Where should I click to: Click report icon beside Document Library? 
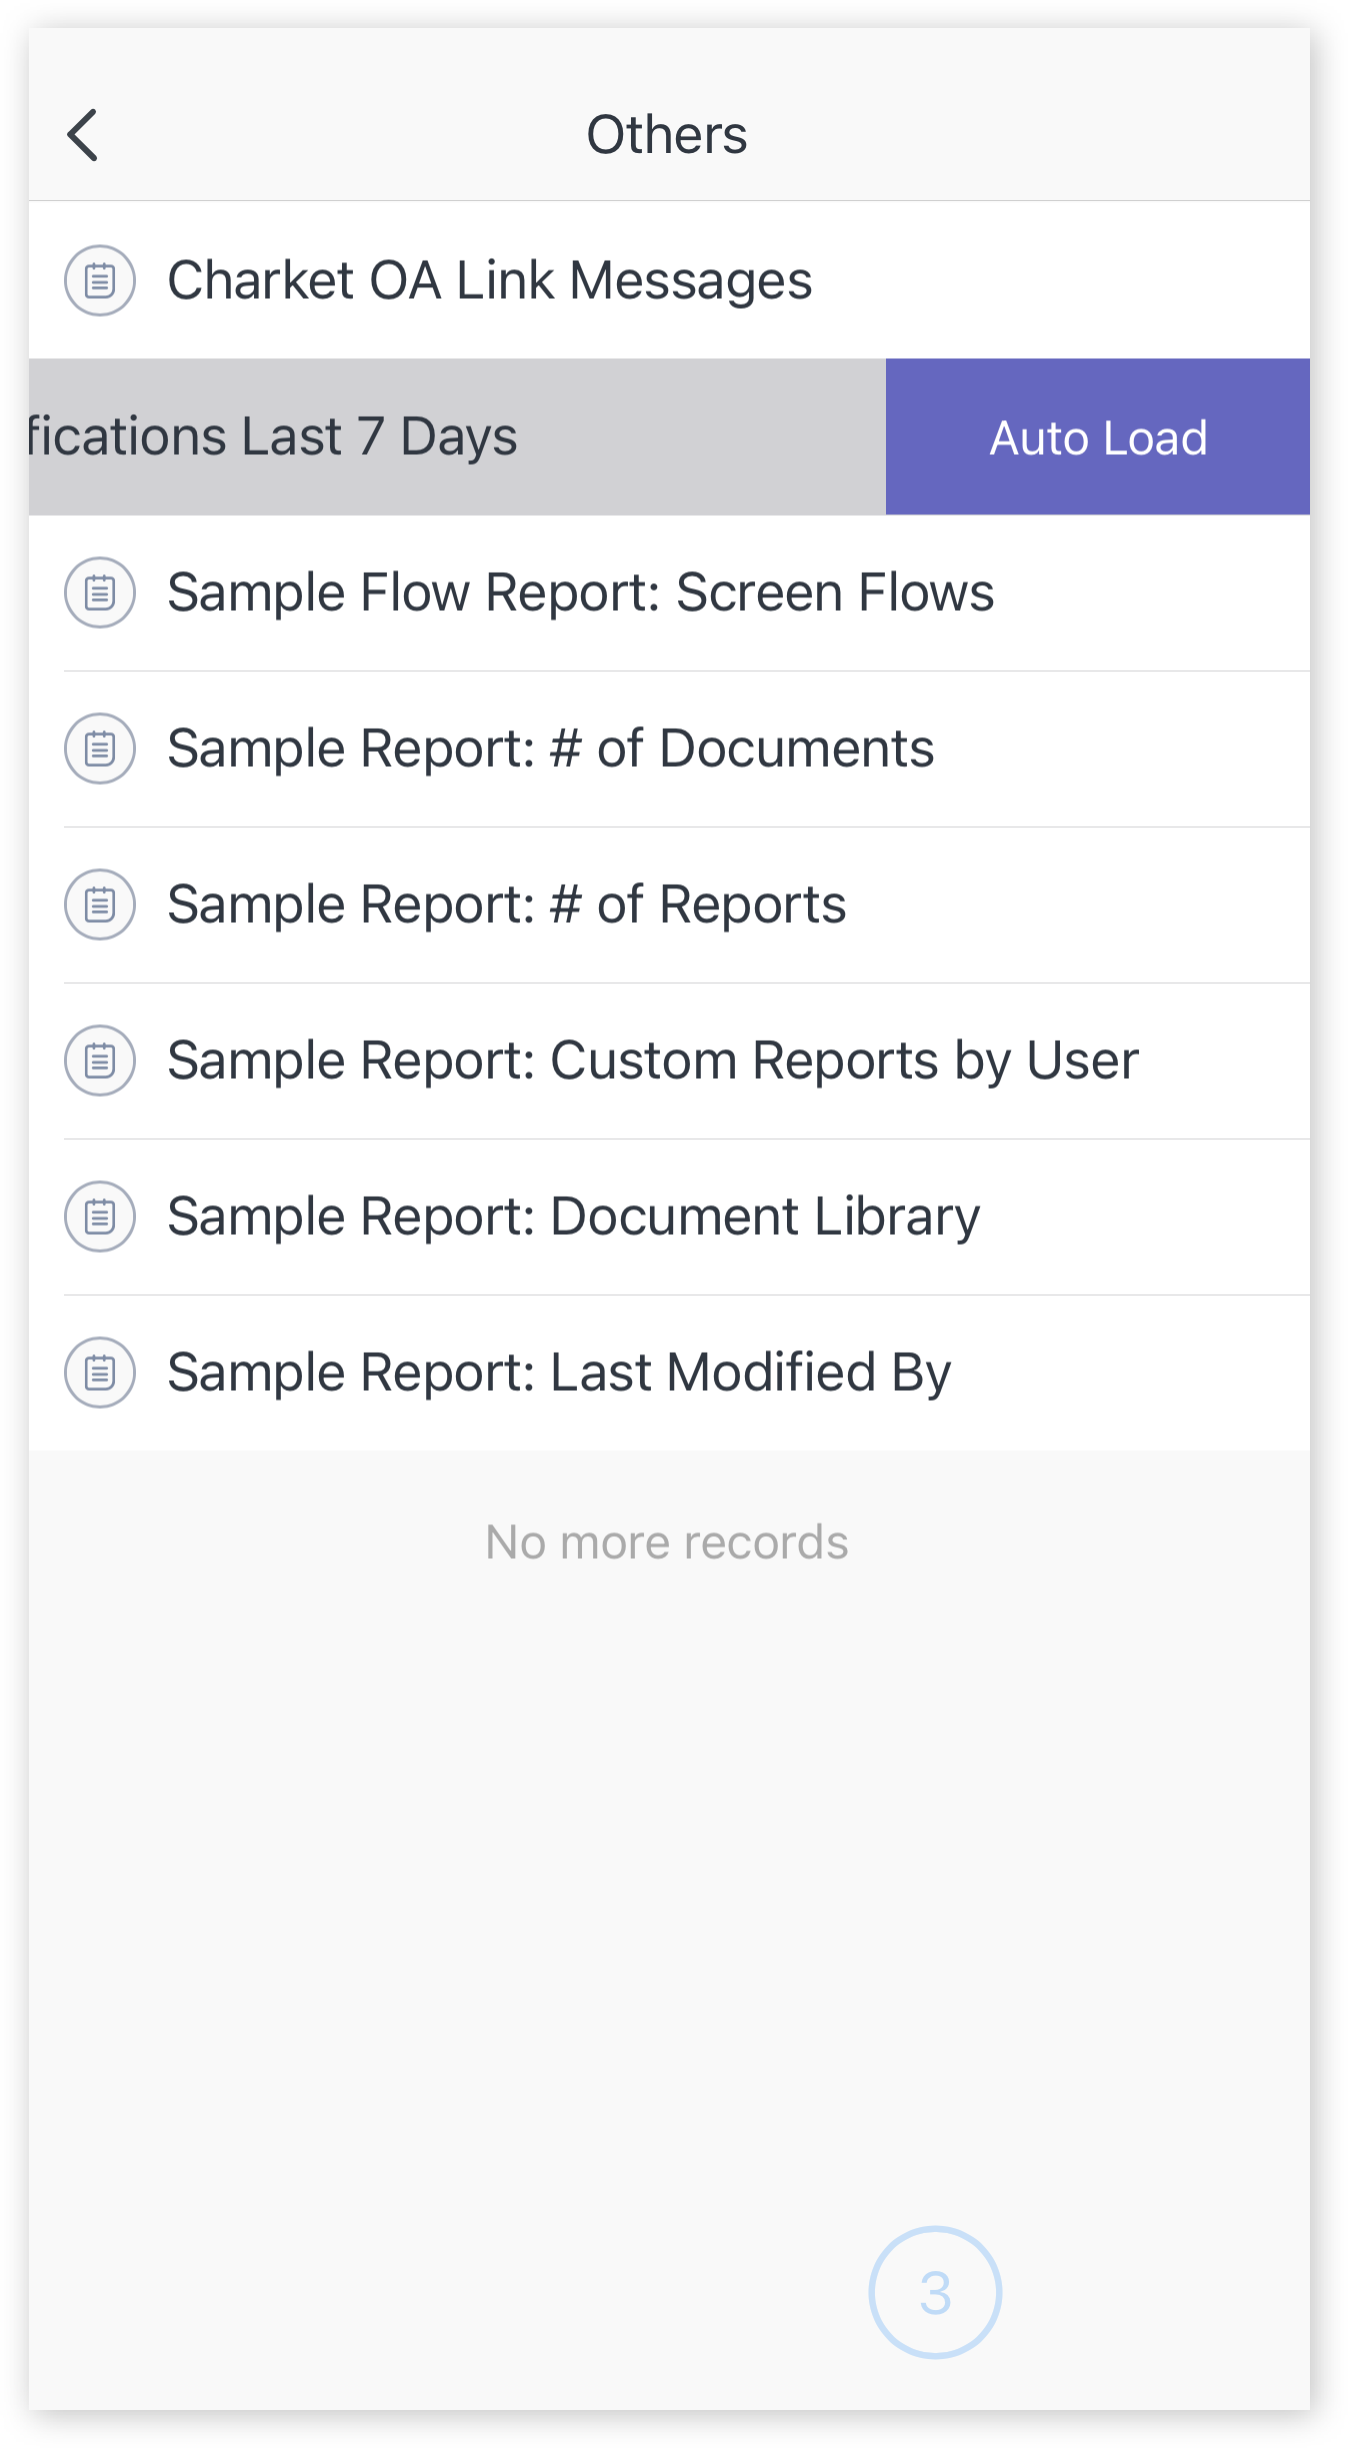click(100, 1216)
